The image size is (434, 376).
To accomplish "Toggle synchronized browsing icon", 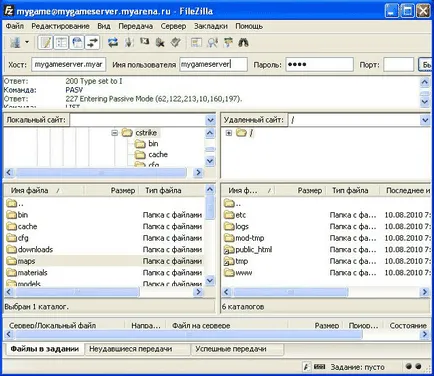I will (x=228, y=43).
